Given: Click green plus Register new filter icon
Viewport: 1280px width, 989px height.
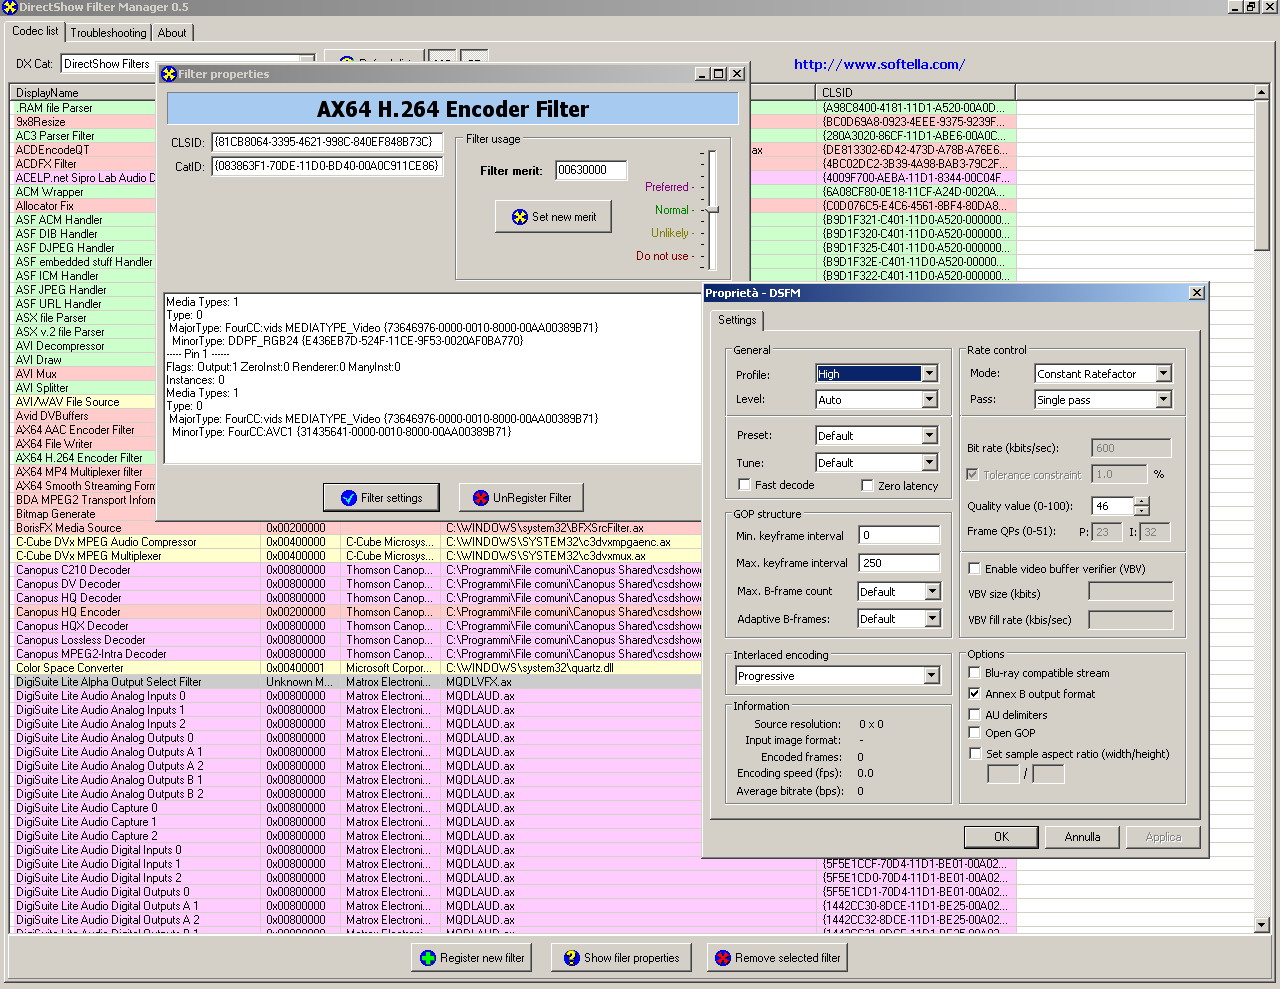Looking at the screenshot, I should tap(428, 958).
